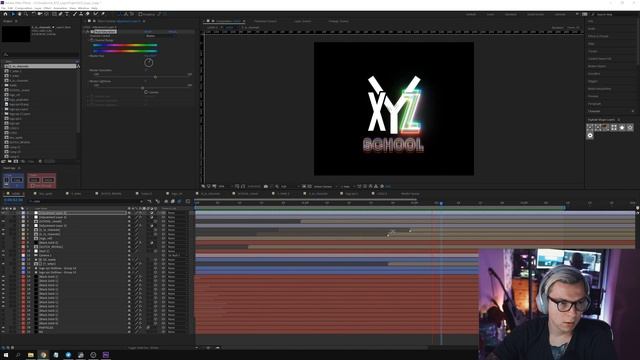Select the Pen tool

click(60, 14)
